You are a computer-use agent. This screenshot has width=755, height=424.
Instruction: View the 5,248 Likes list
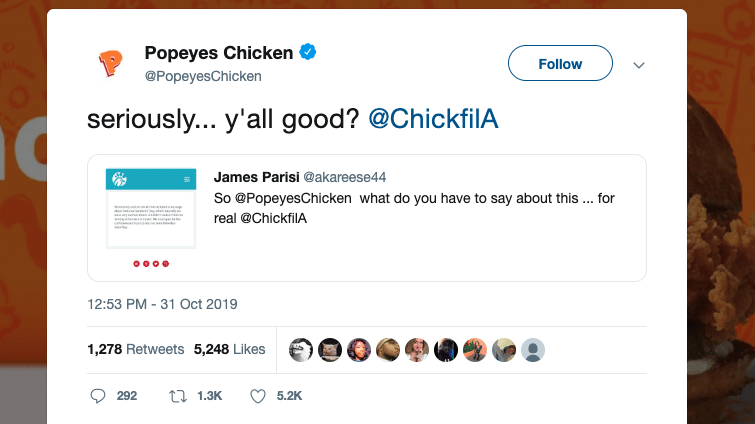[x=230, y=349]
